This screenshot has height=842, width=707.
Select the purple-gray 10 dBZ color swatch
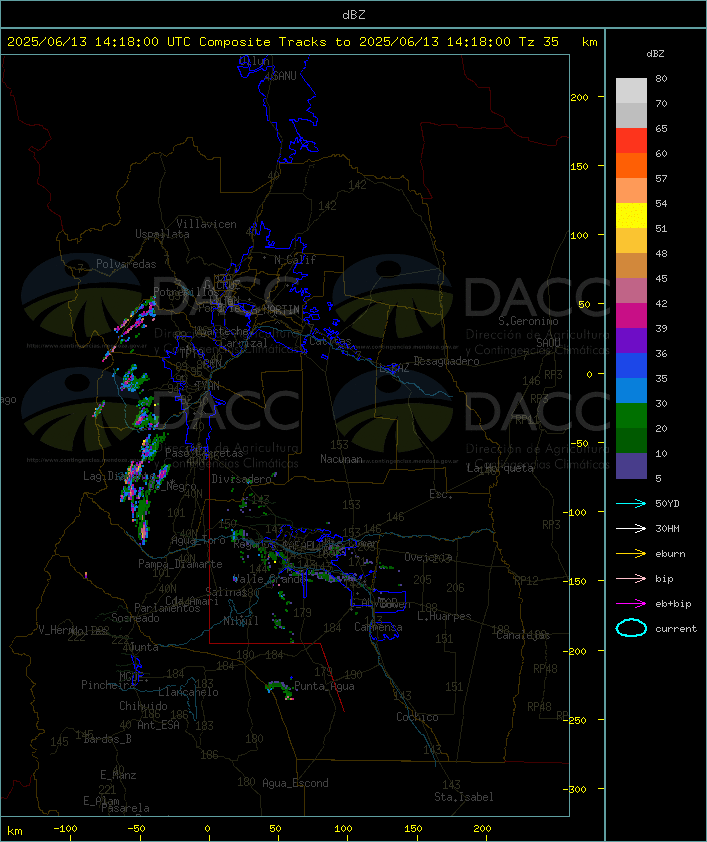tap(631, 466)
